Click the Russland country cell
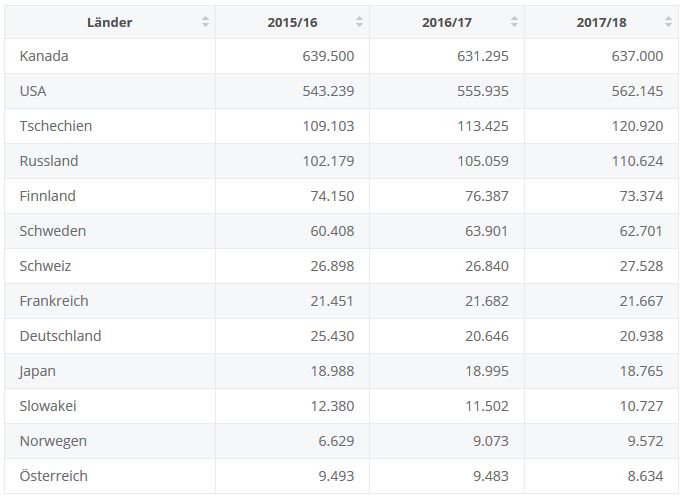The image size is (685, 501). 49,161
